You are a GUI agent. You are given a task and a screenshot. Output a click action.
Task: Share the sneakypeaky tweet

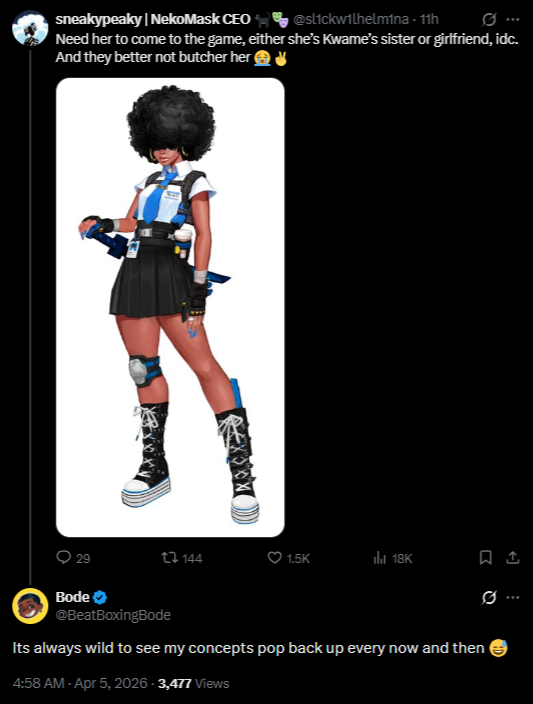pyautogui.click(x=513, y=558)
